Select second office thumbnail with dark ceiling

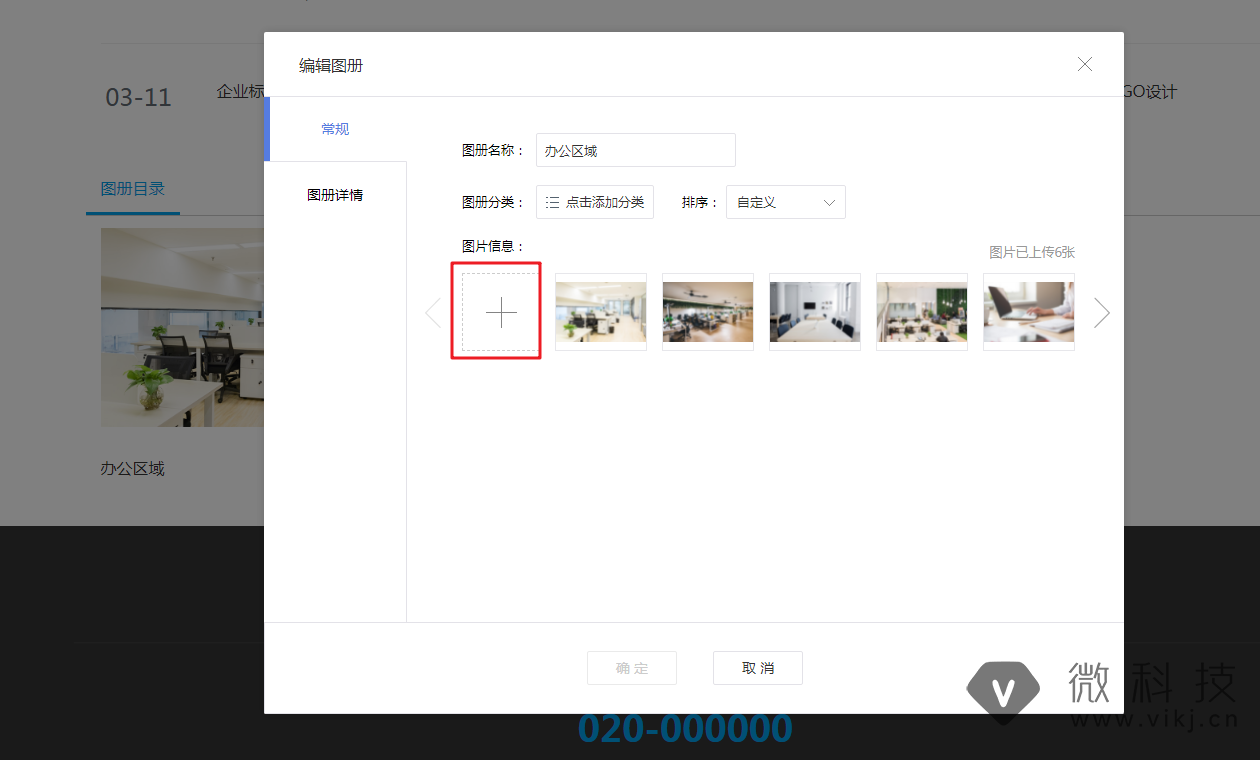click(x=708, y=312)
